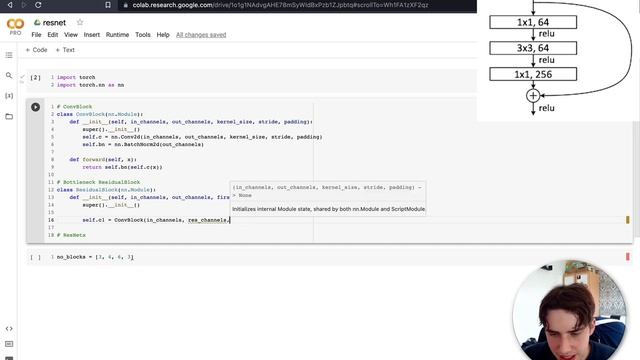Click the 'class ConvBlock' line
This screenshot has width=640, height=360.
click(x=100, y=114)
